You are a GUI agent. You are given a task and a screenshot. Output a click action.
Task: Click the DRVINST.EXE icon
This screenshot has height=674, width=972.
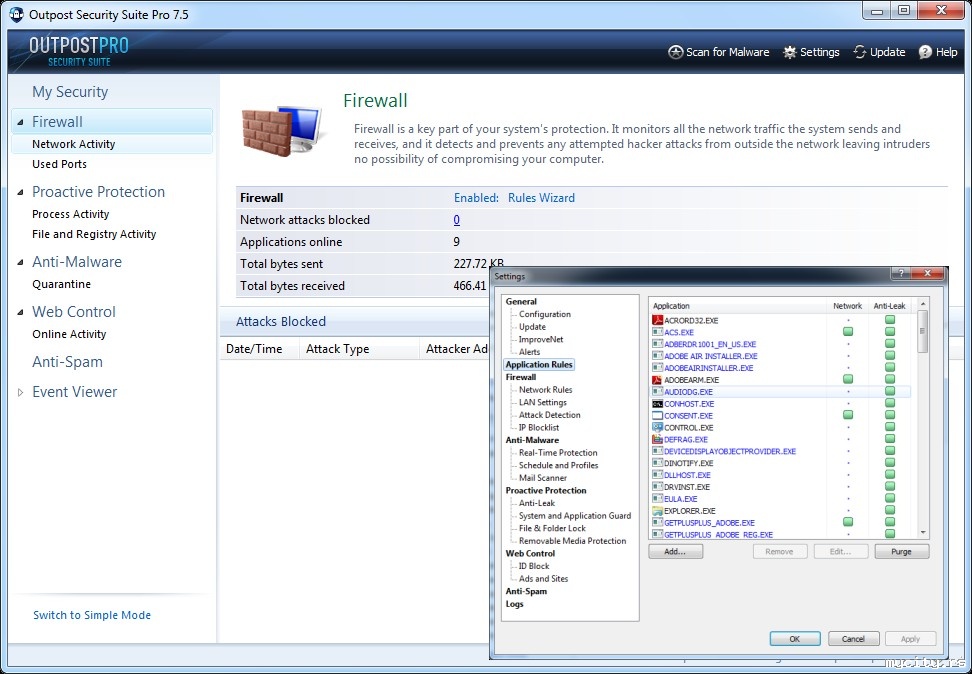657,487
